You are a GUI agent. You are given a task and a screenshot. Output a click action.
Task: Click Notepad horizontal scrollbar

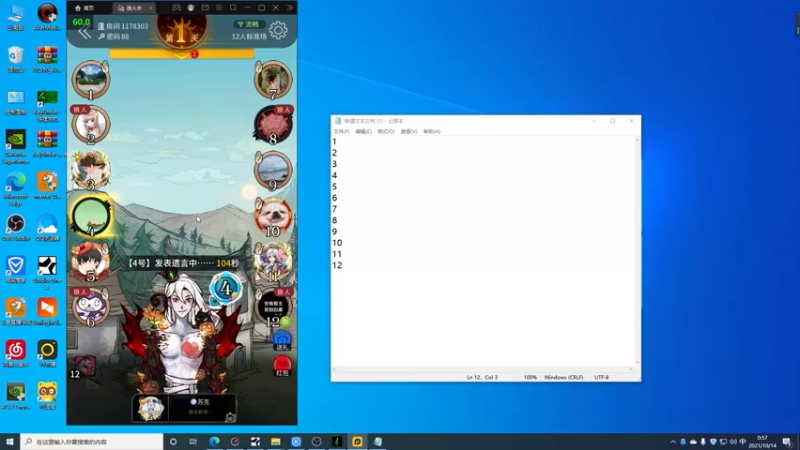[483, 369]
